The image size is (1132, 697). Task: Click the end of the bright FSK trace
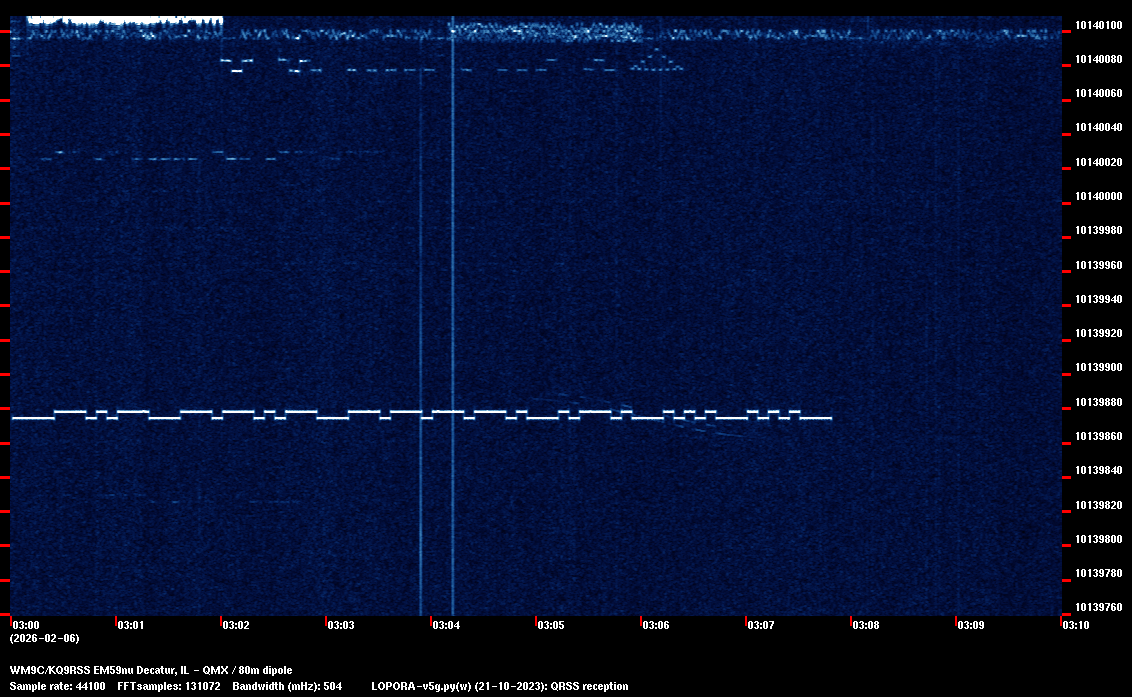coord(829,418)
